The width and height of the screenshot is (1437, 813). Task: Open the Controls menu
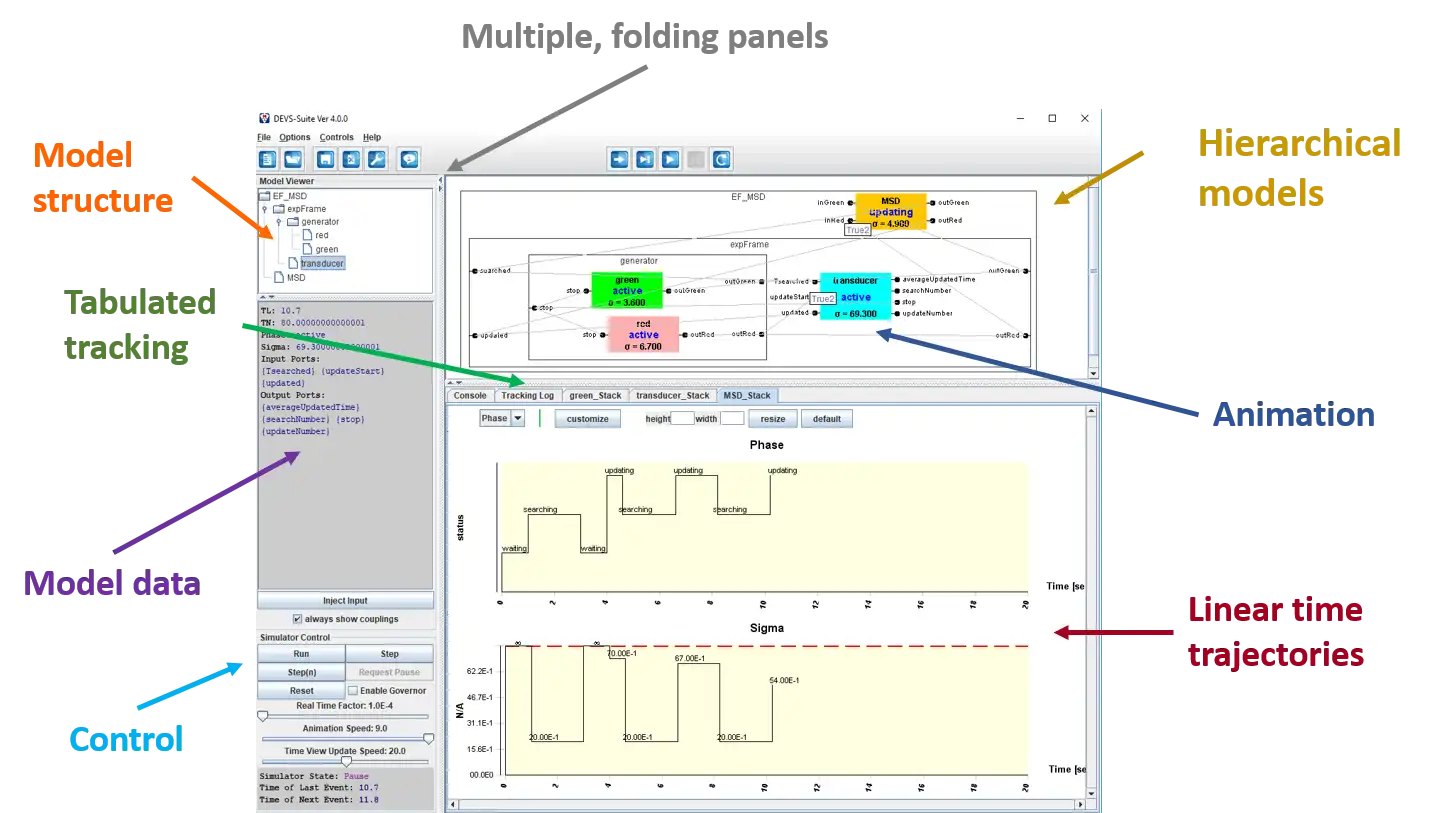[336, 137]
